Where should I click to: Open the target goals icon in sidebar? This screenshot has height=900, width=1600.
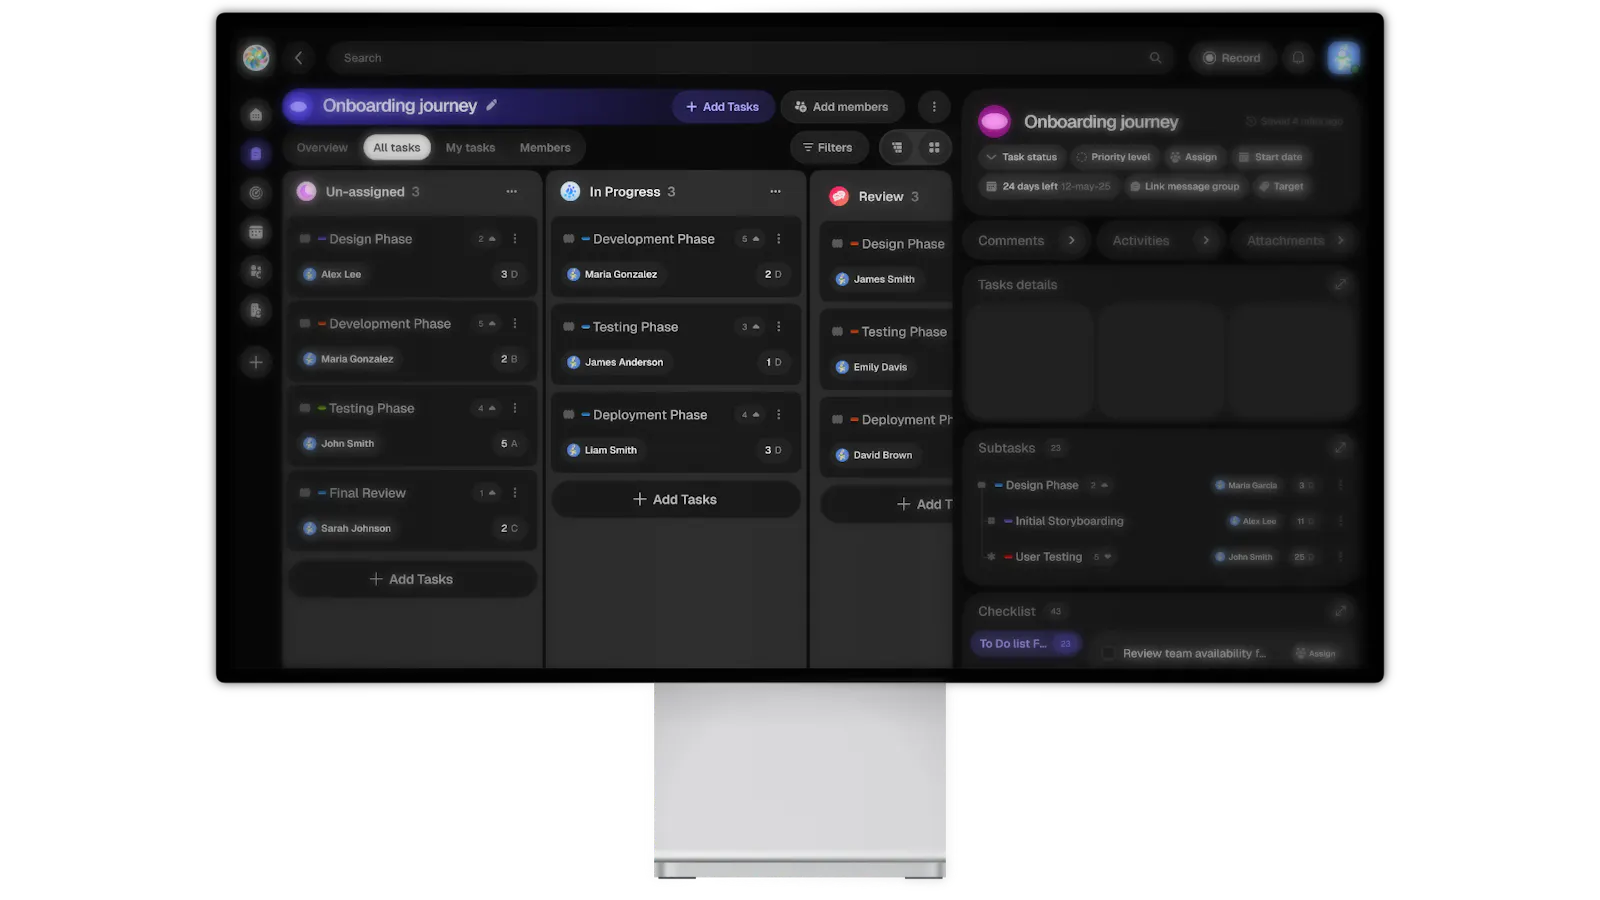coord(256,193)
